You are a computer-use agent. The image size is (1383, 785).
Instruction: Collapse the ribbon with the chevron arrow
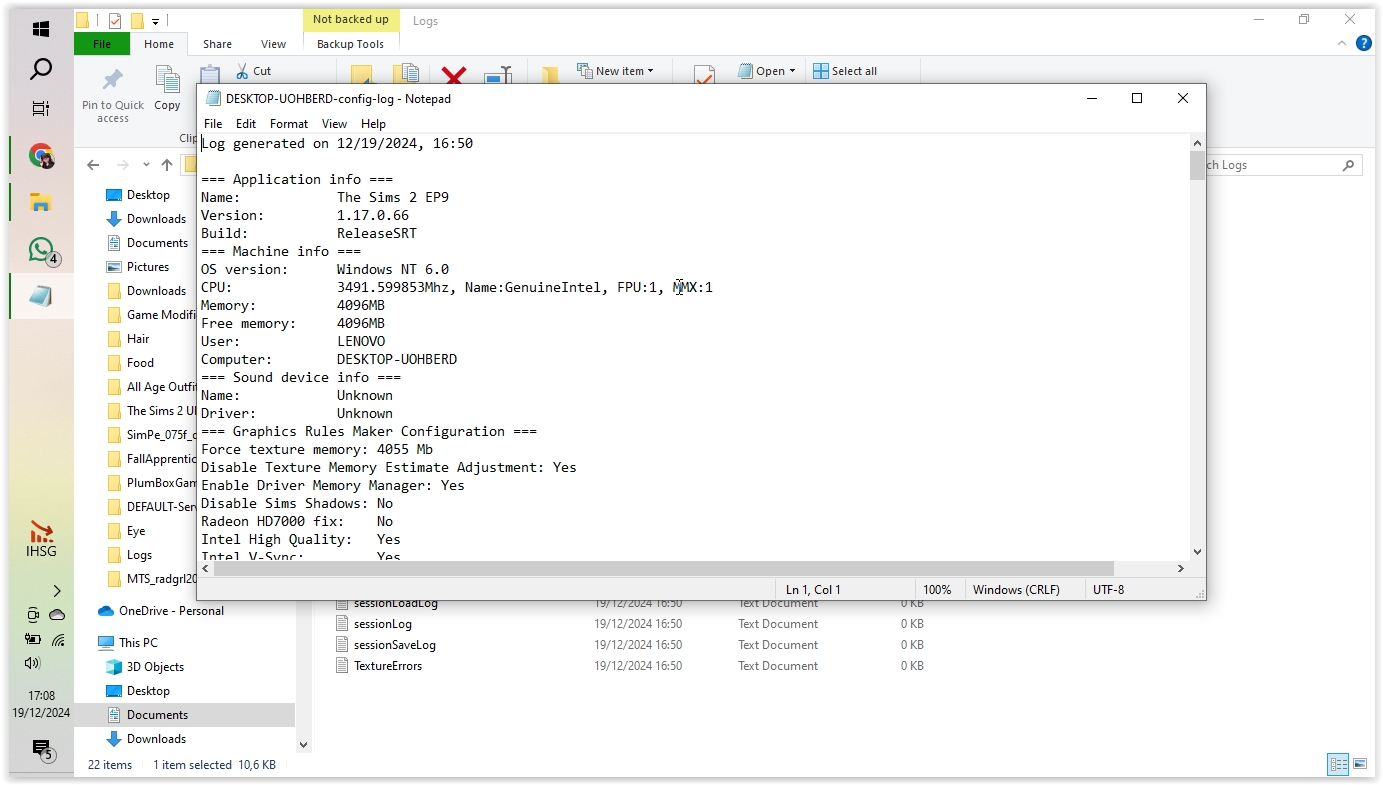(1342, 44)
